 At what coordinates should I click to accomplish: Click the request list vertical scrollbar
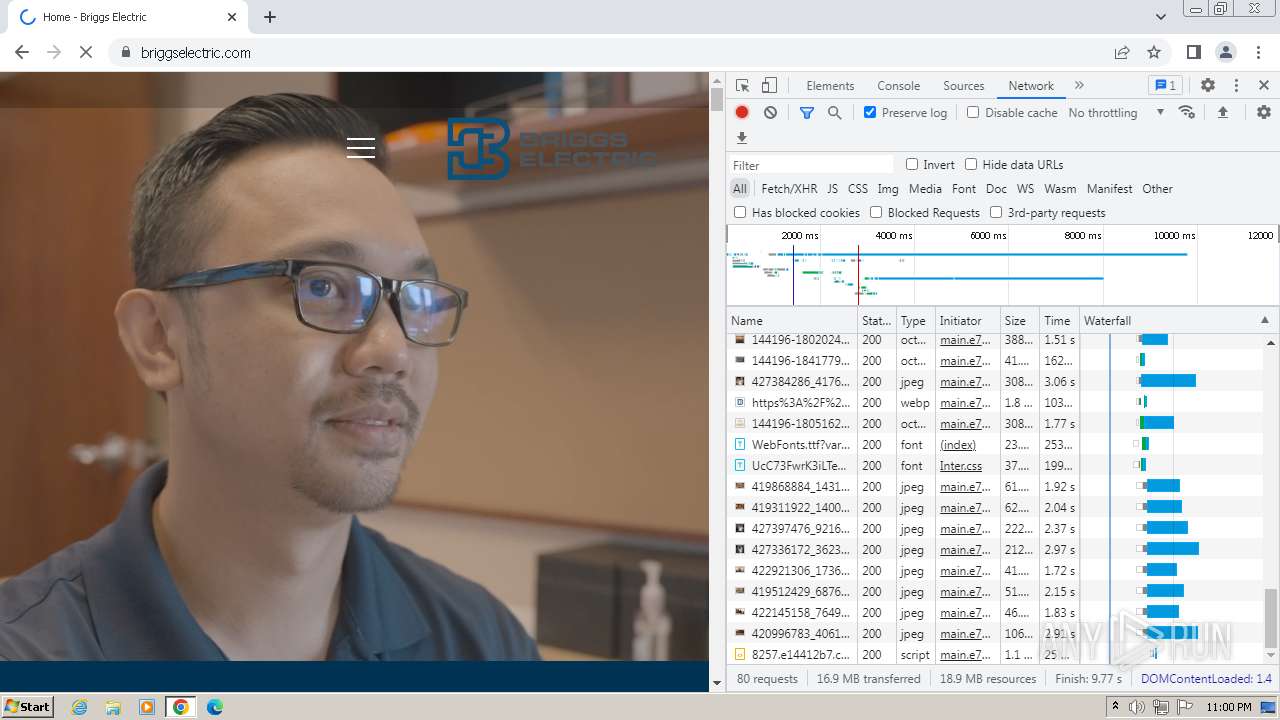pos(1271,618)
